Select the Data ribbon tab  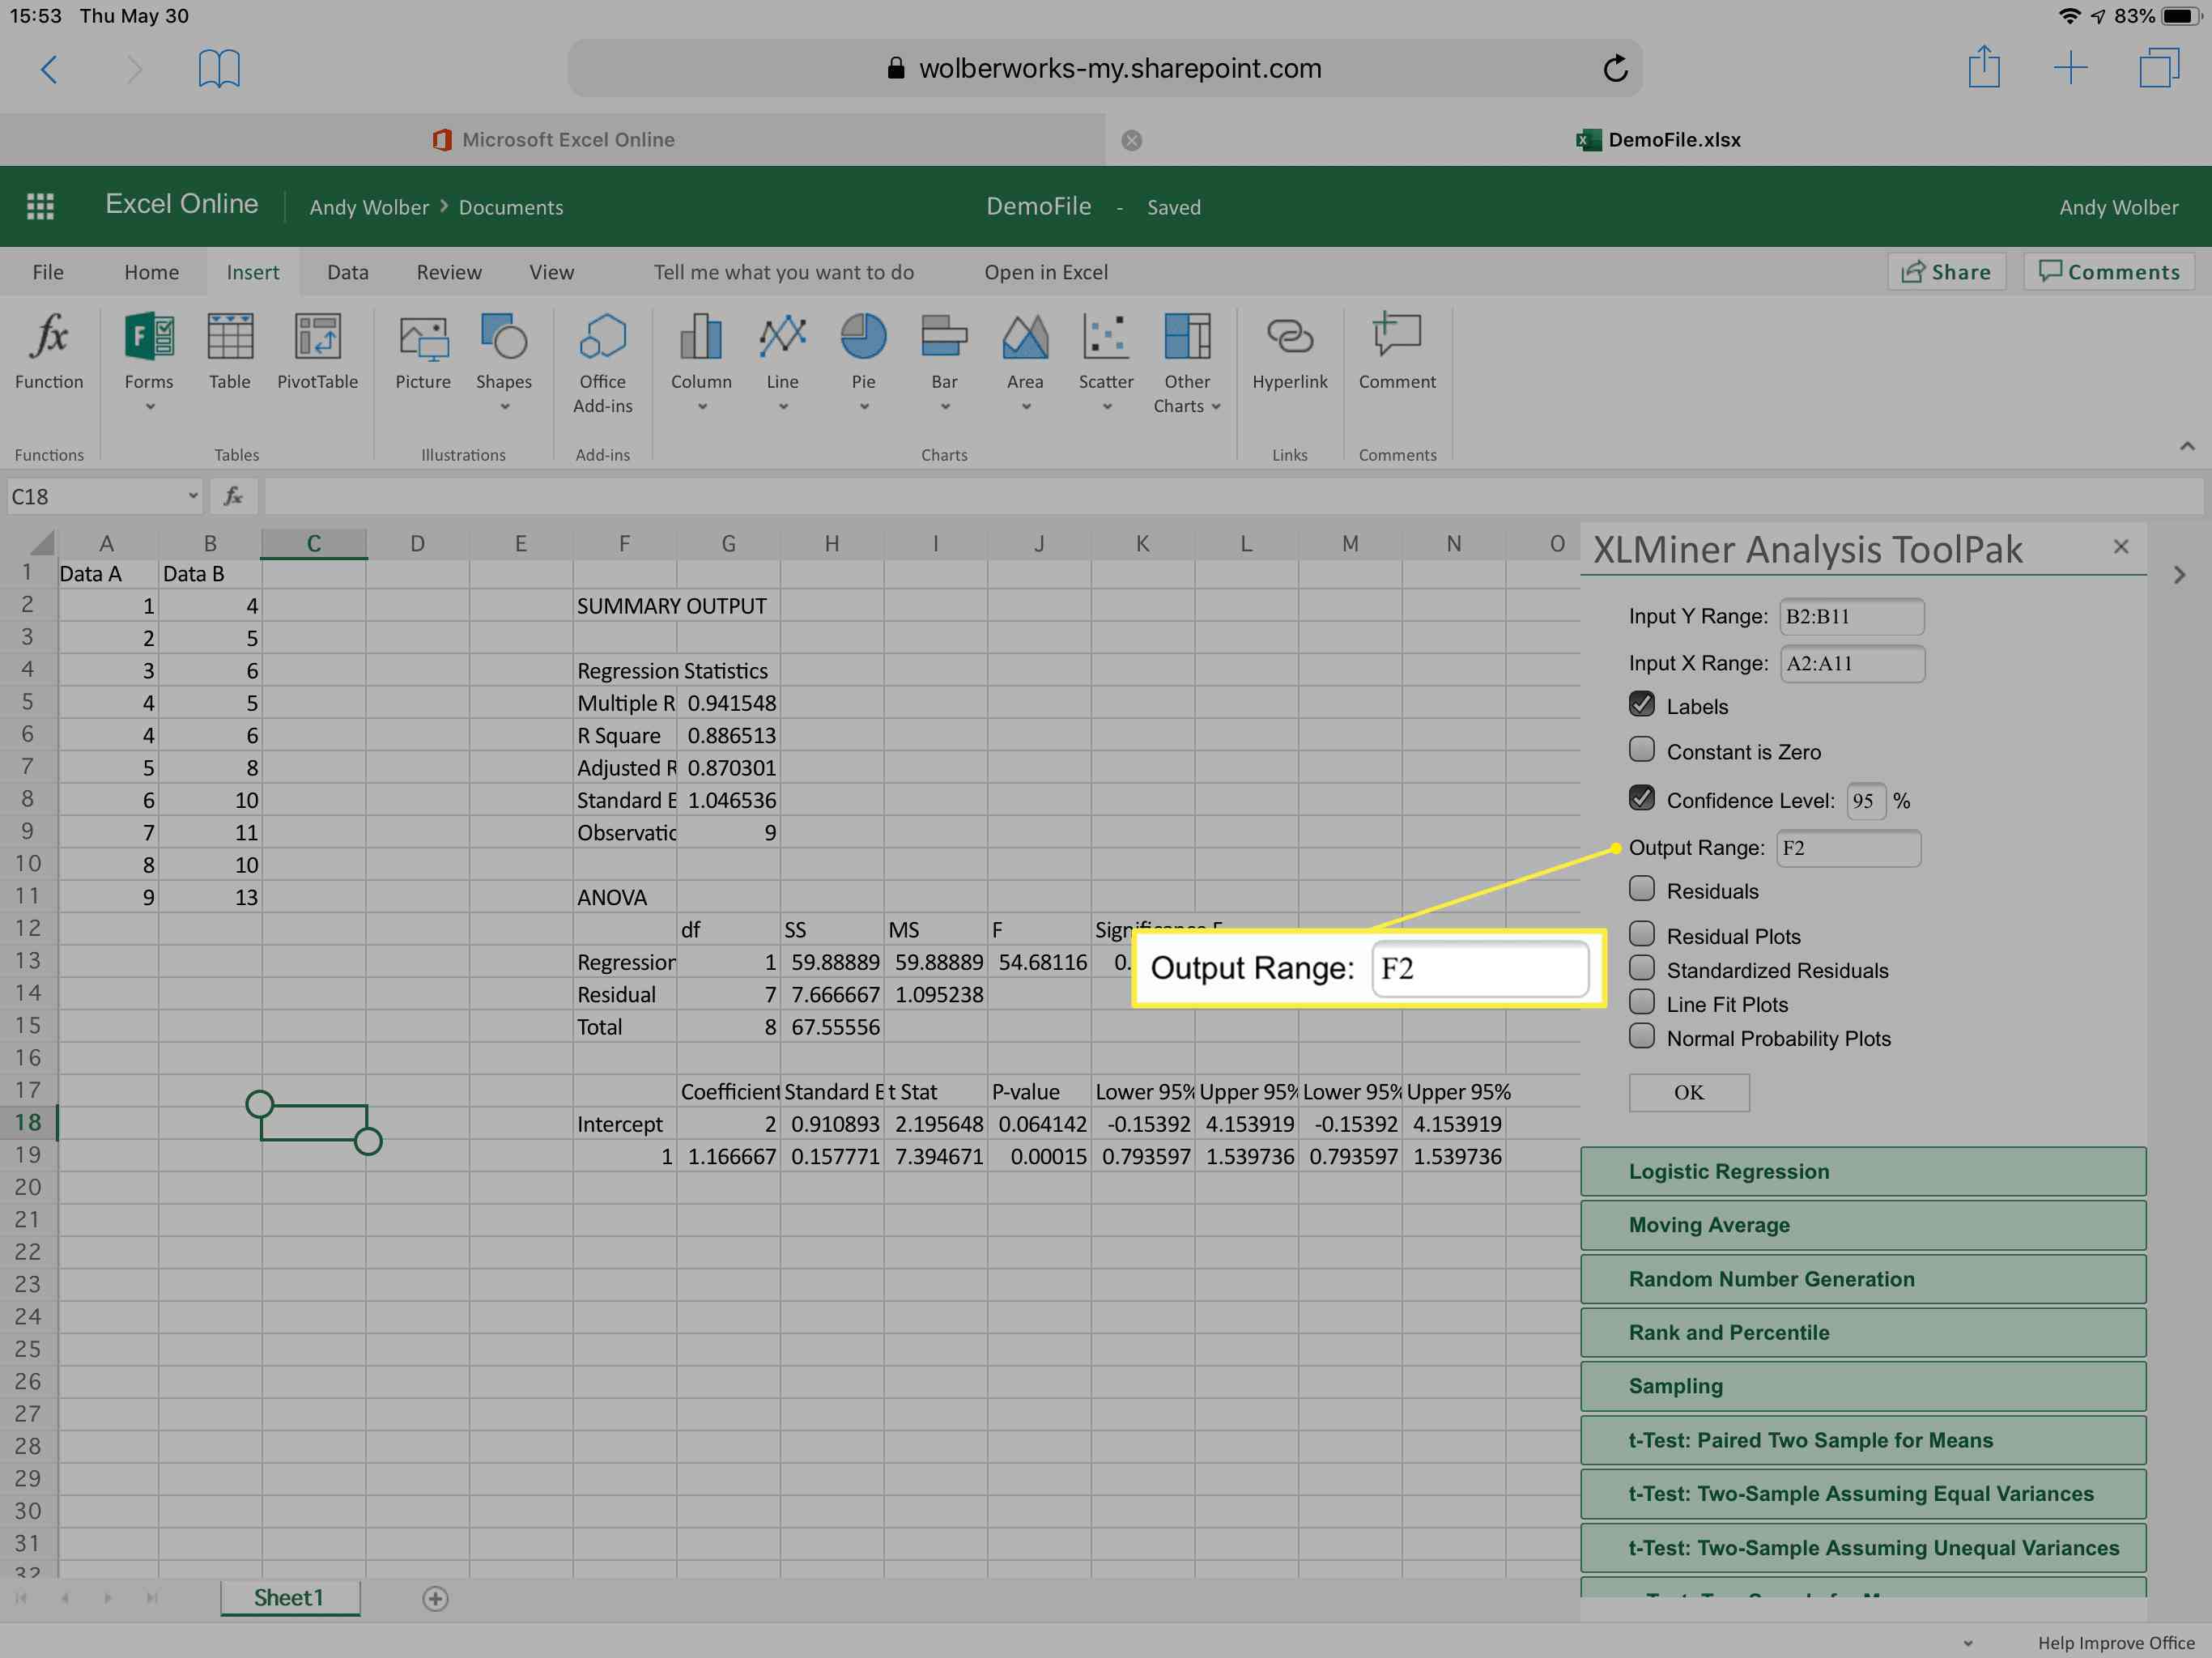click(347, 272)
